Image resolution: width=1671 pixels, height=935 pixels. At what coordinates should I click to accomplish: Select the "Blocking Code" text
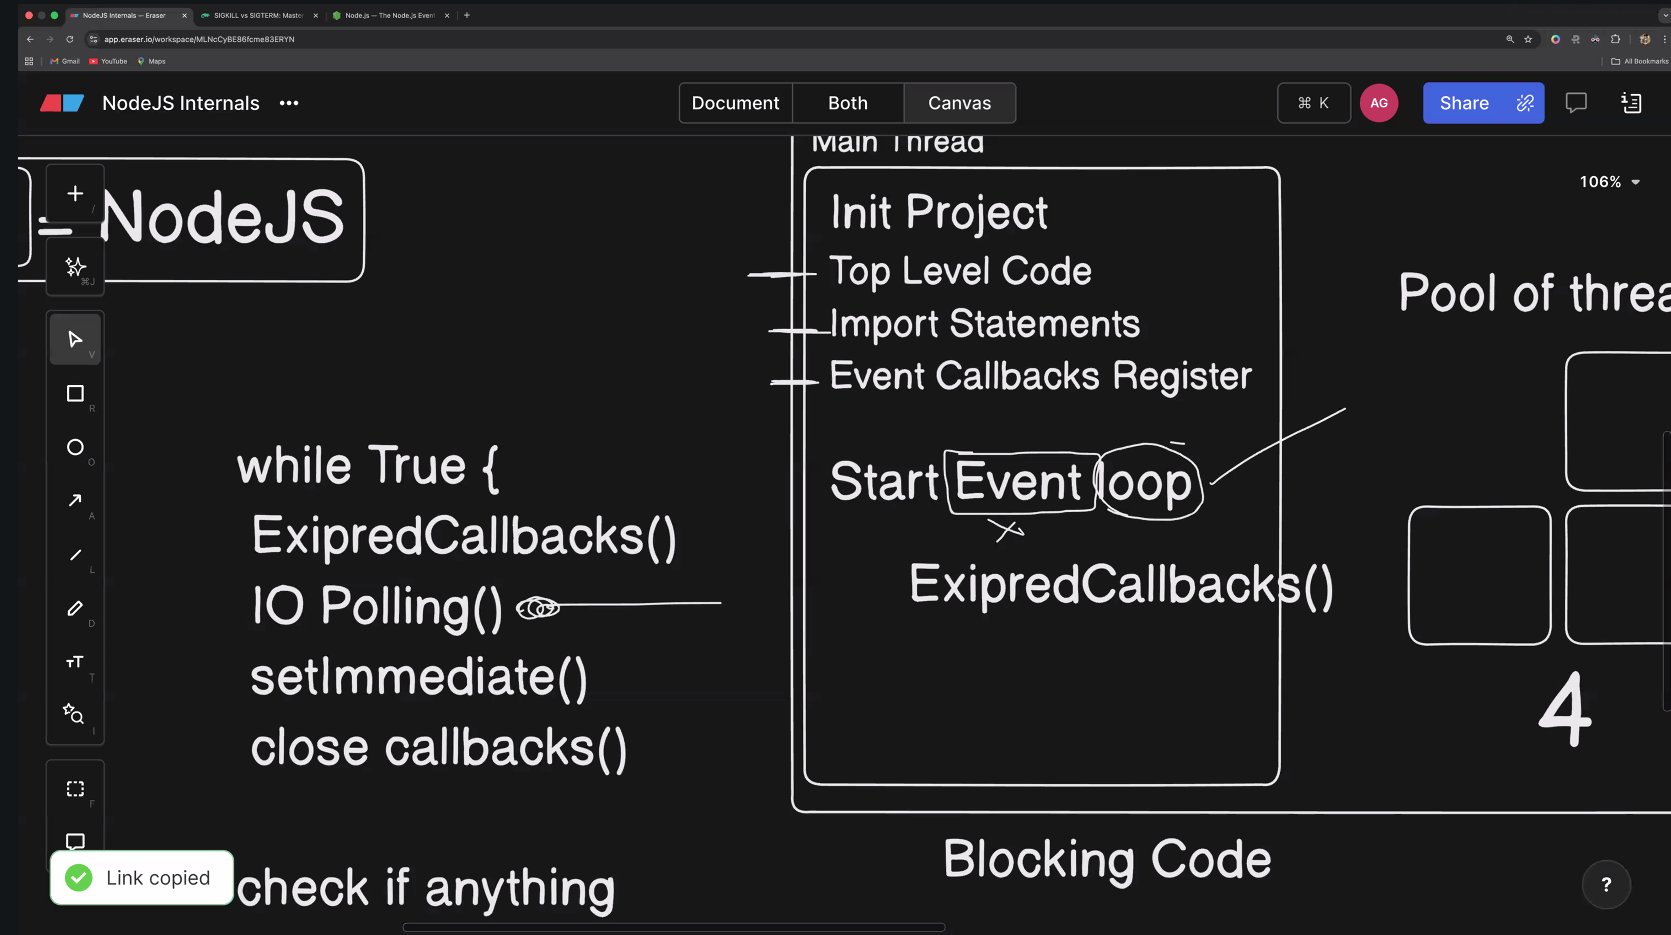[x=1107, y=860]
